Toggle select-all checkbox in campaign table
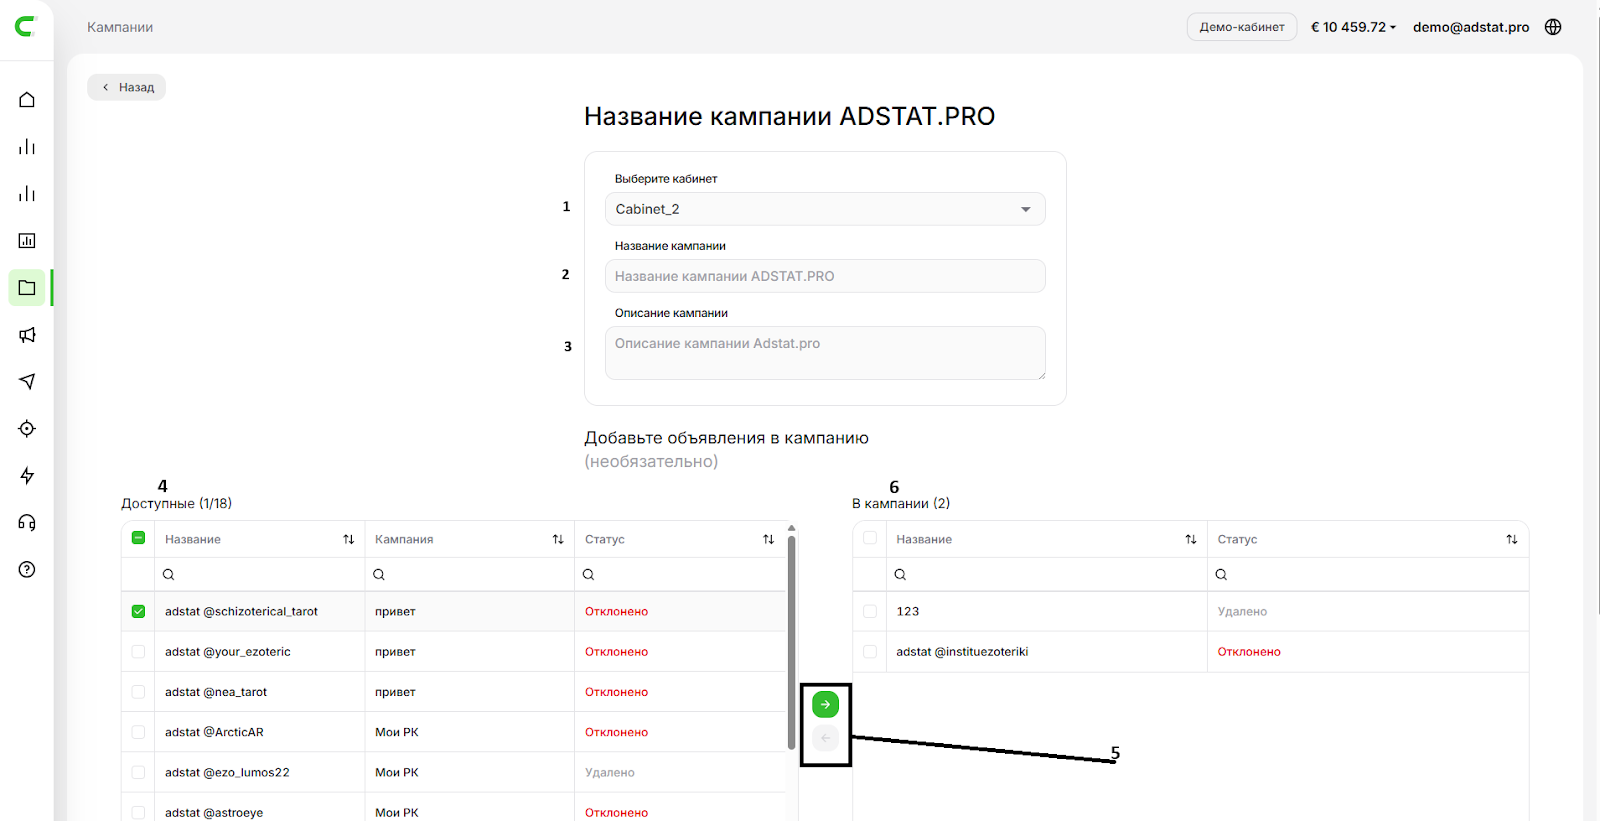The width and height of the screenshot is (1600, 821). (x=870, y=538)
